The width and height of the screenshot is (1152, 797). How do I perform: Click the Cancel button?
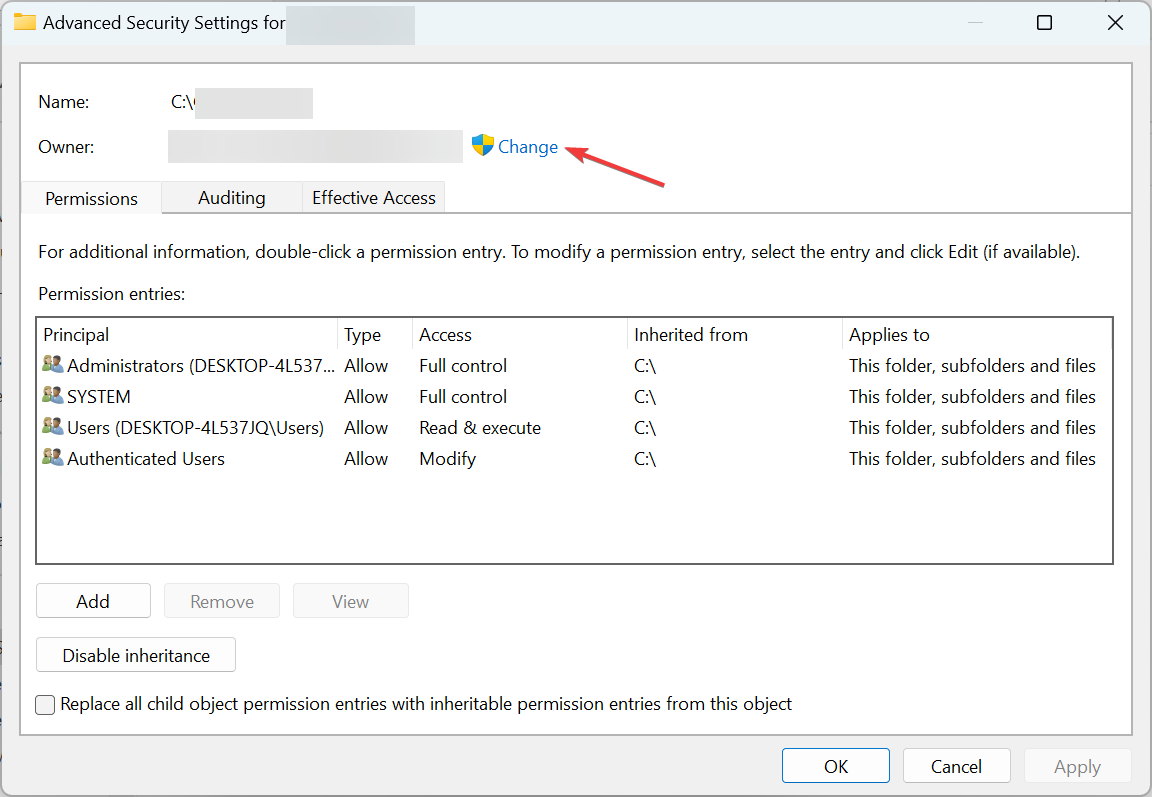(957, 766)
